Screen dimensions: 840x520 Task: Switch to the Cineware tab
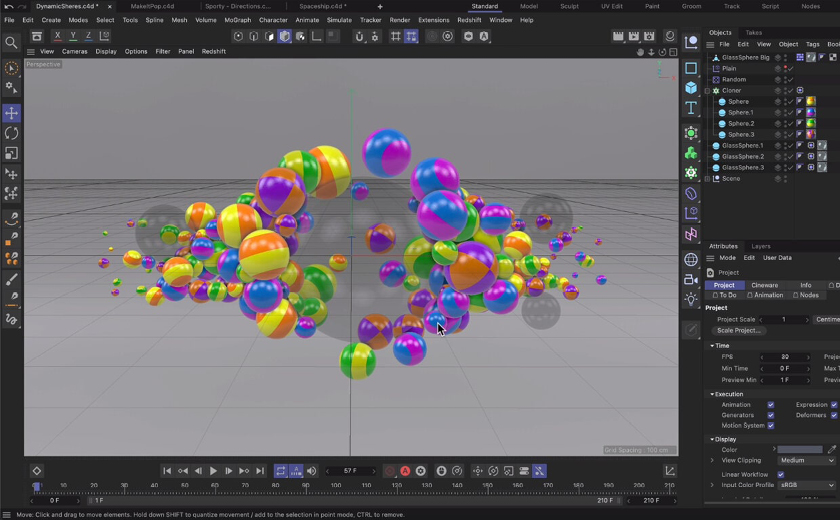tap(764, 285)
